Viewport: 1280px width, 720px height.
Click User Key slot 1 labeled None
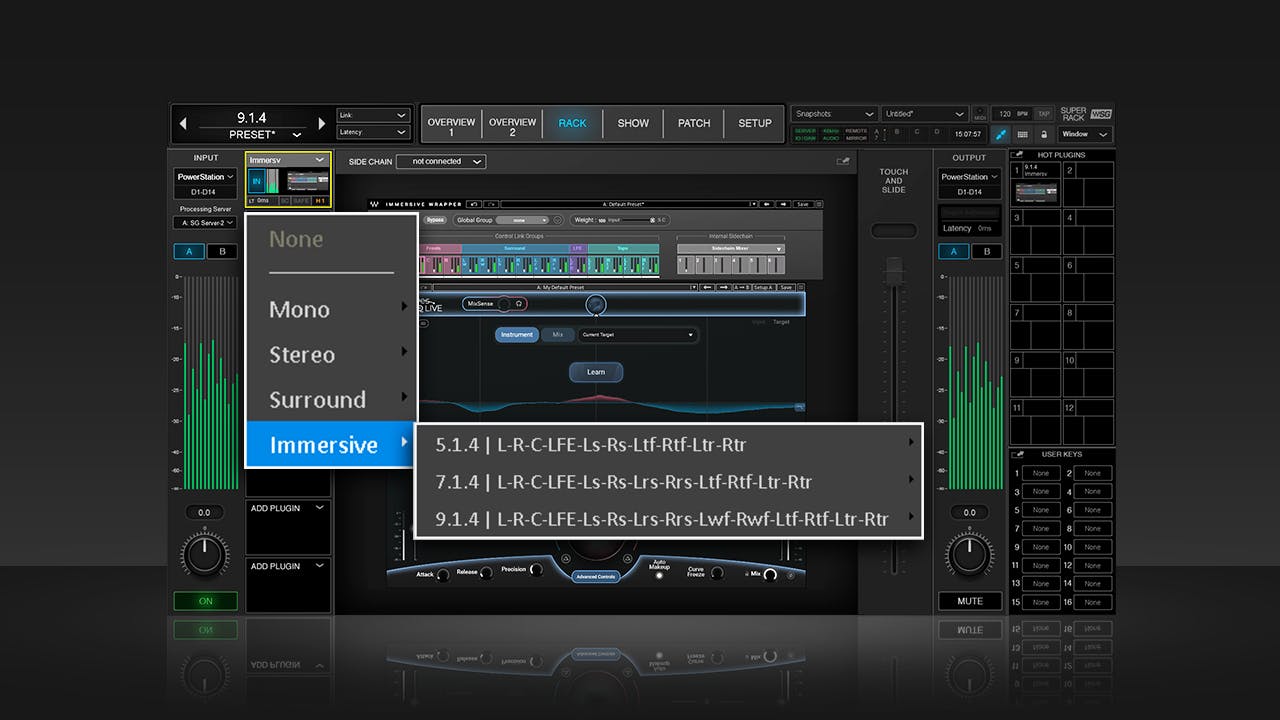coord(1040,473)
